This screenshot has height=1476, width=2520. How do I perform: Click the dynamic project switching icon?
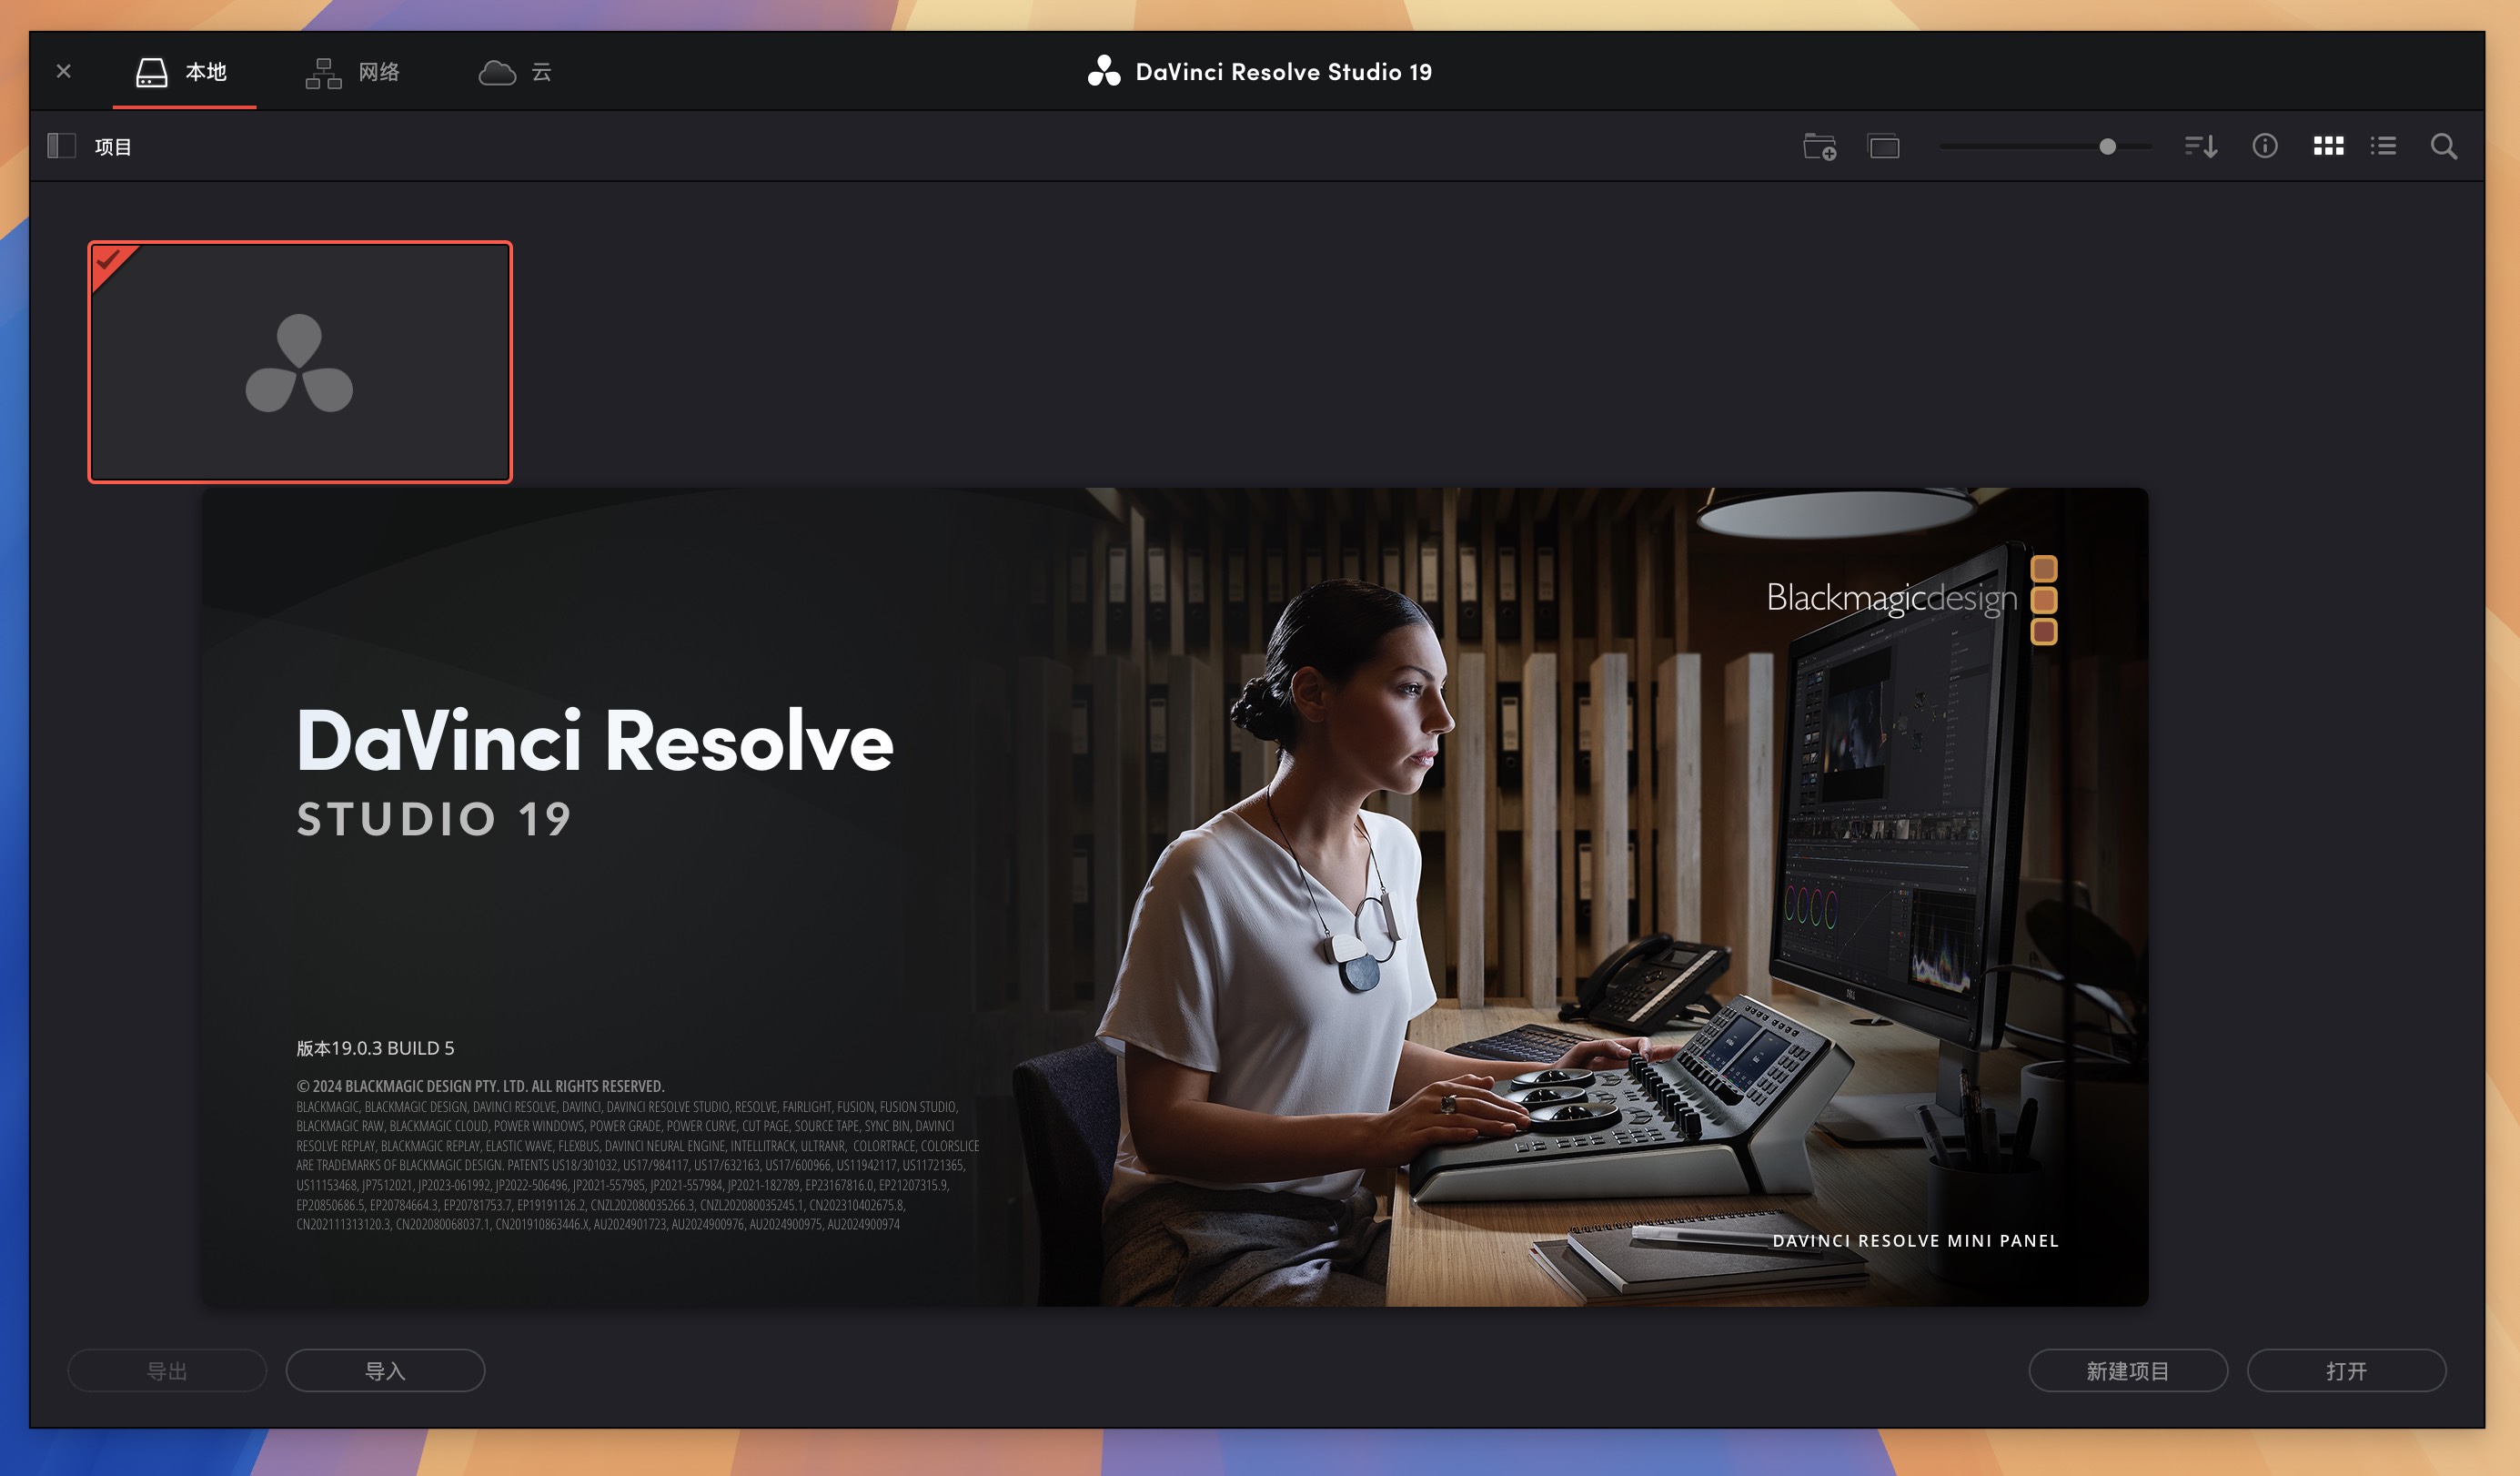1884,147
